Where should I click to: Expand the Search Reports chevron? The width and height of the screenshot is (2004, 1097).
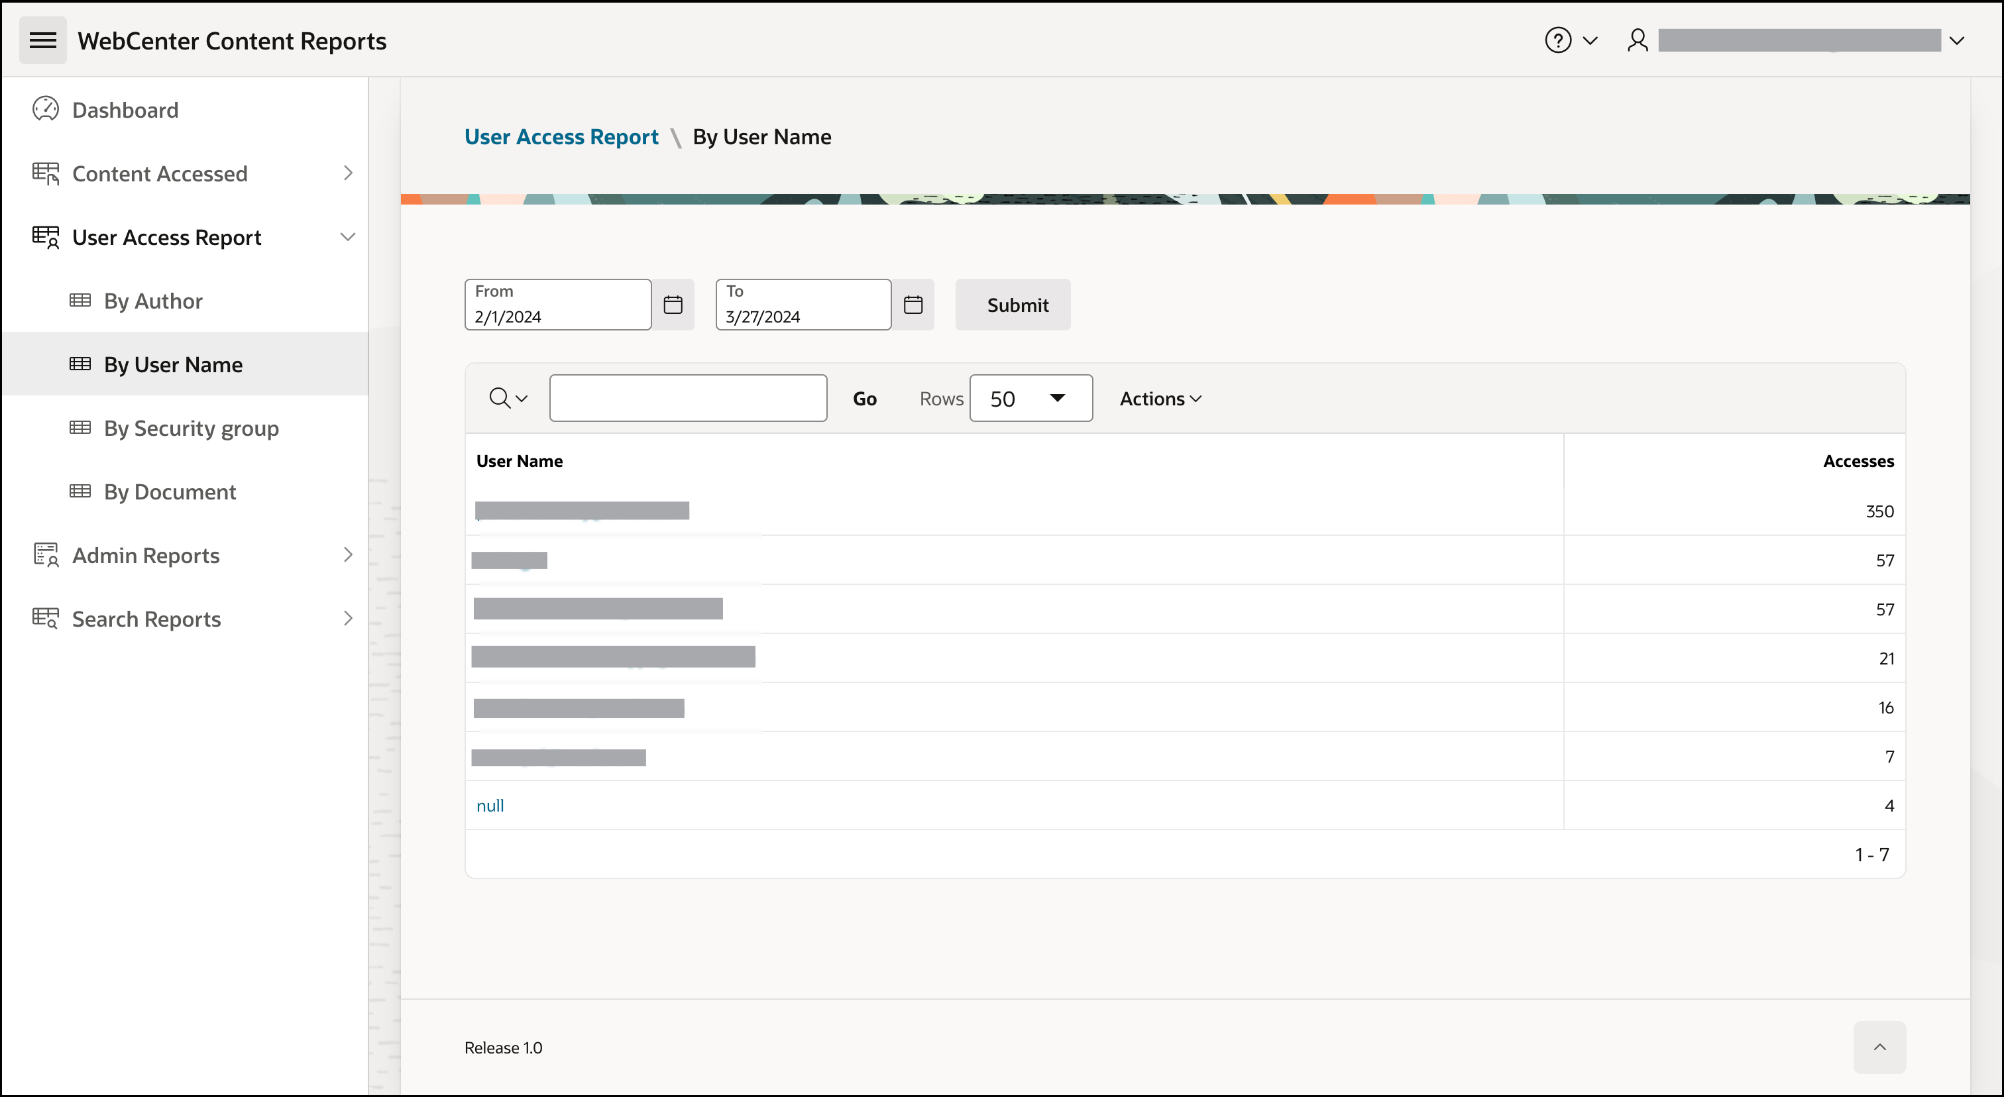coord(348,618)
